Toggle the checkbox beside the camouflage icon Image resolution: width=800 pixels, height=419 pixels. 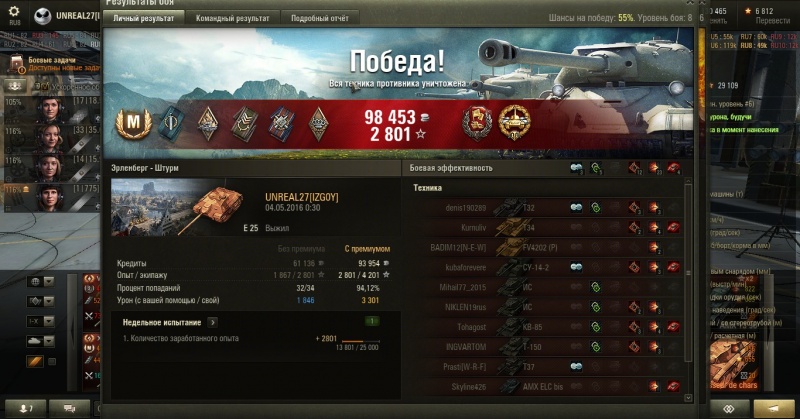tap(52, 361)
